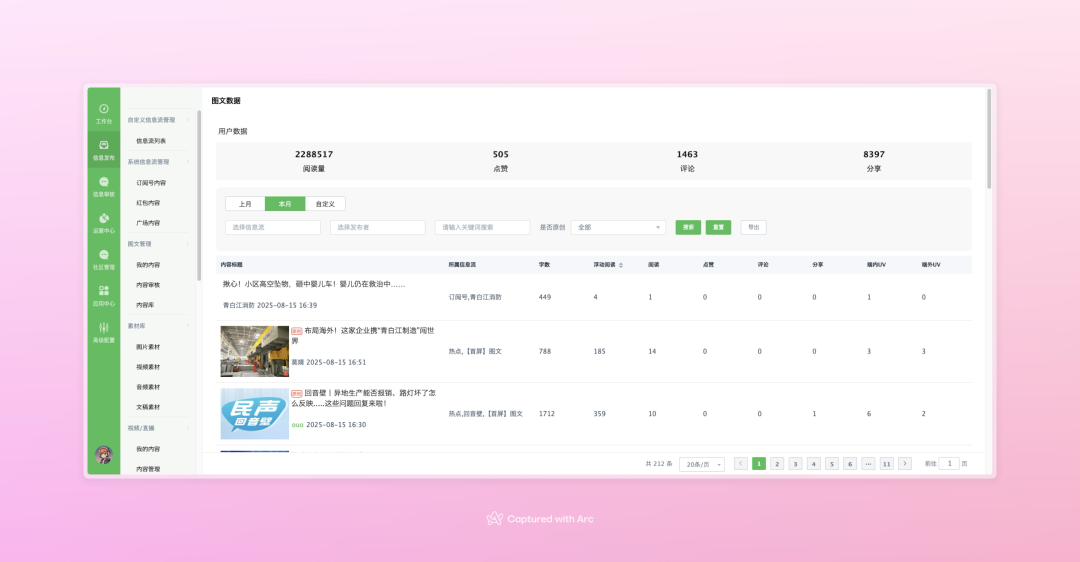Open the 选择信息流 selector

click(x=273, y=227)
